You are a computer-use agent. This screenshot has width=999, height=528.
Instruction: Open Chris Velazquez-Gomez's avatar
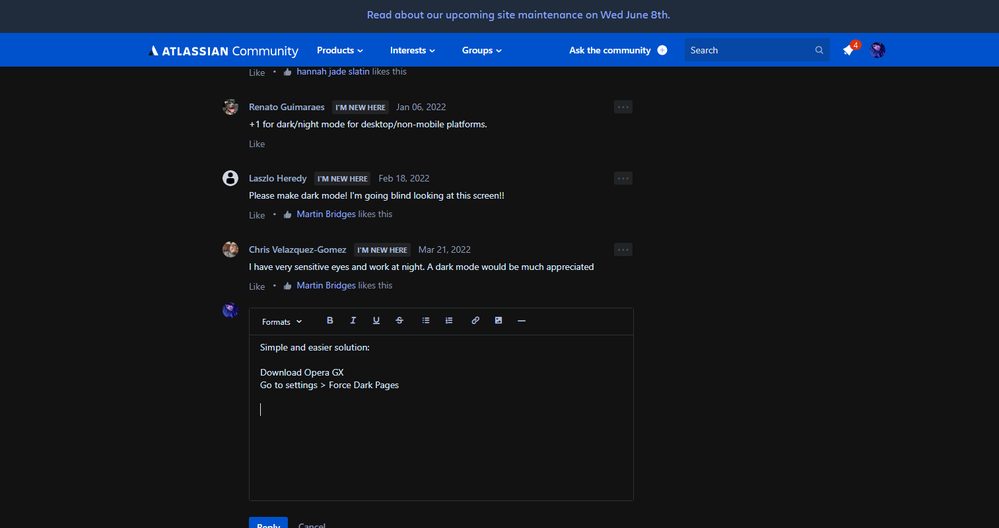230,250
